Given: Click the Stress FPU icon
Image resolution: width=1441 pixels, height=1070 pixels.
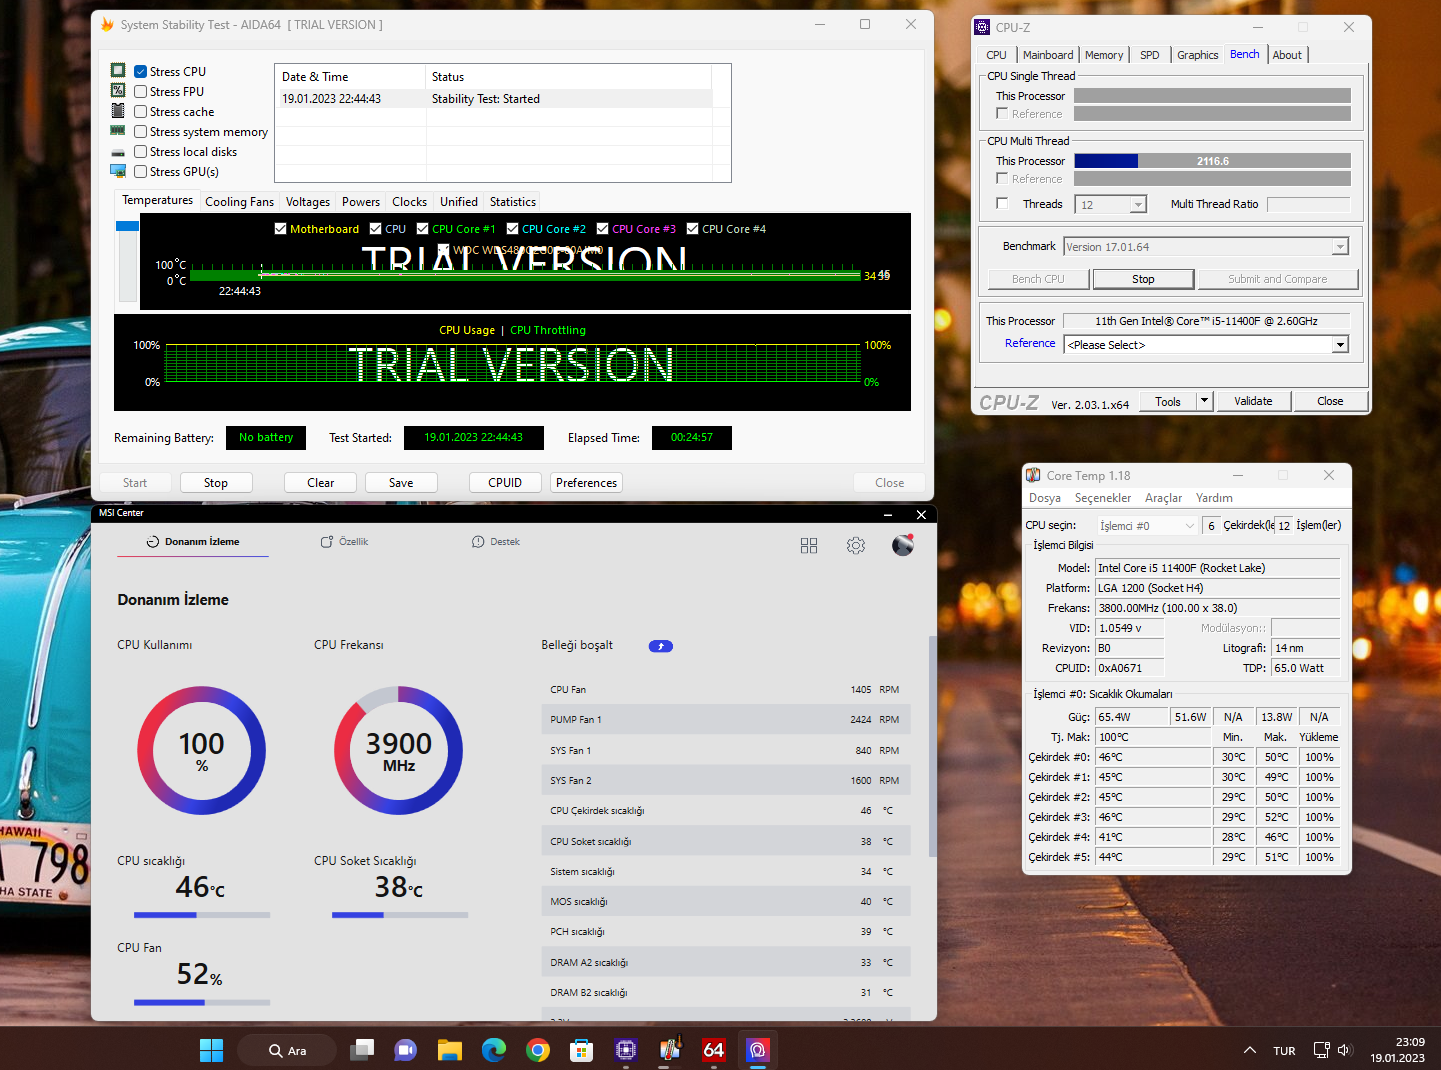Looking at the screenshot, I should 118,90.
